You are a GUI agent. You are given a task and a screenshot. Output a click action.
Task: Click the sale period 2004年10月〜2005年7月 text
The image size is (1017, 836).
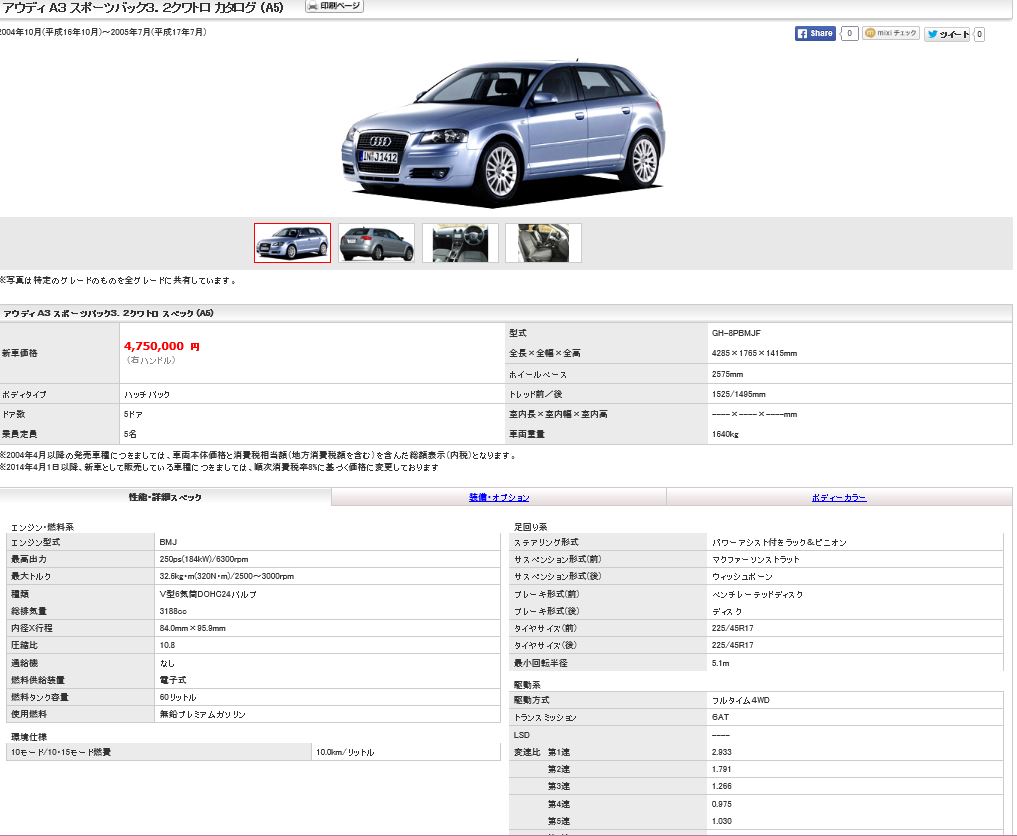tap(103, 32)
